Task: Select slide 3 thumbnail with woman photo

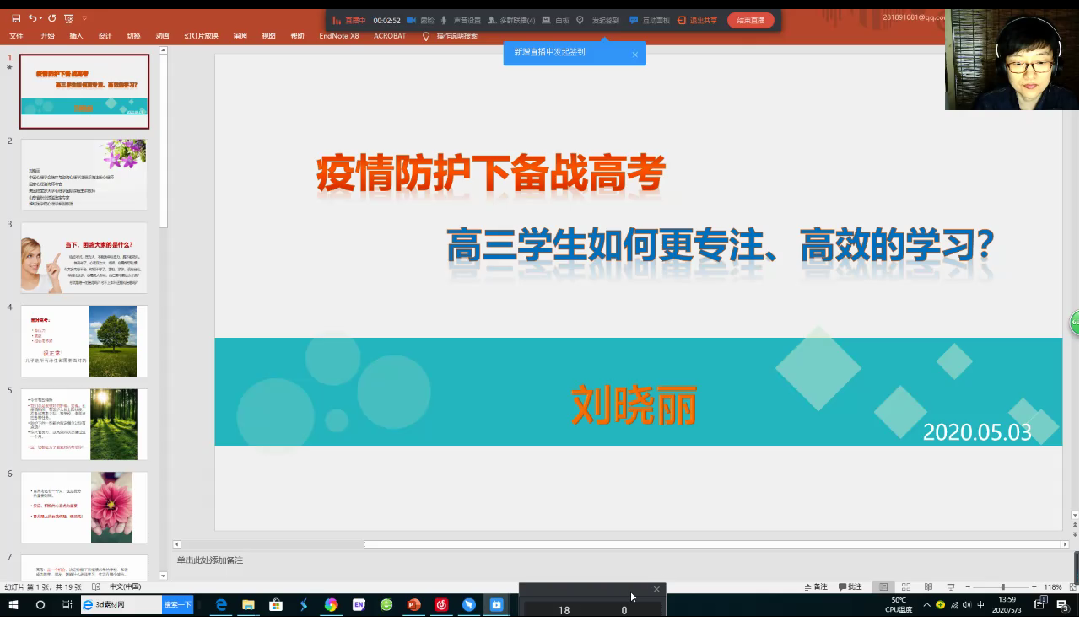Action: [84, 258]
